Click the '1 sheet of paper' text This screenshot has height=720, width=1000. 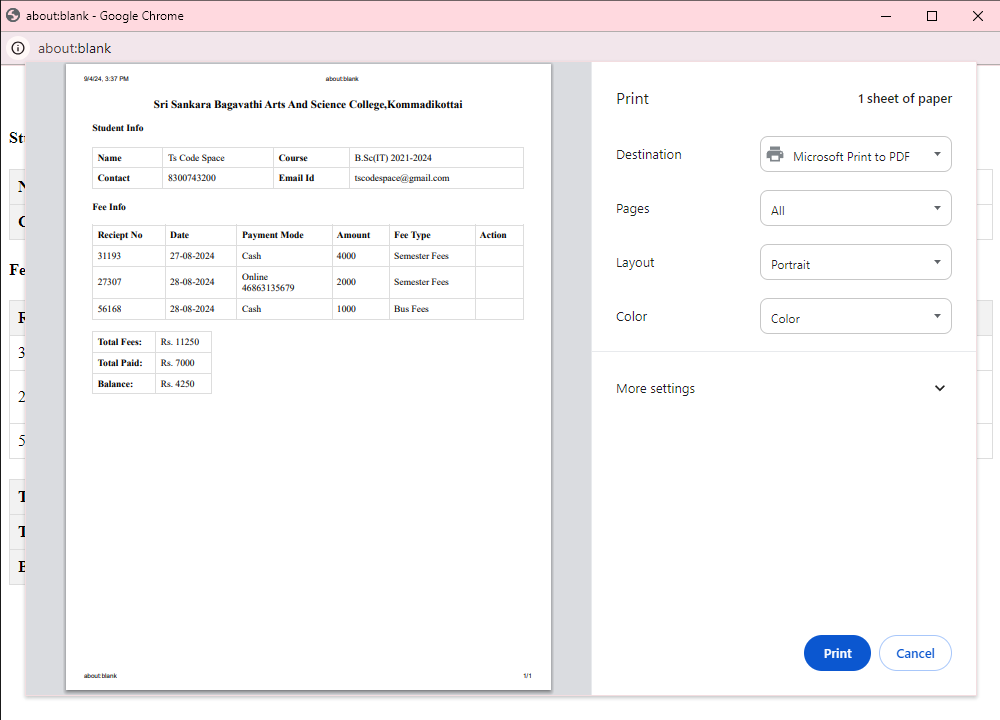(904, 98)
